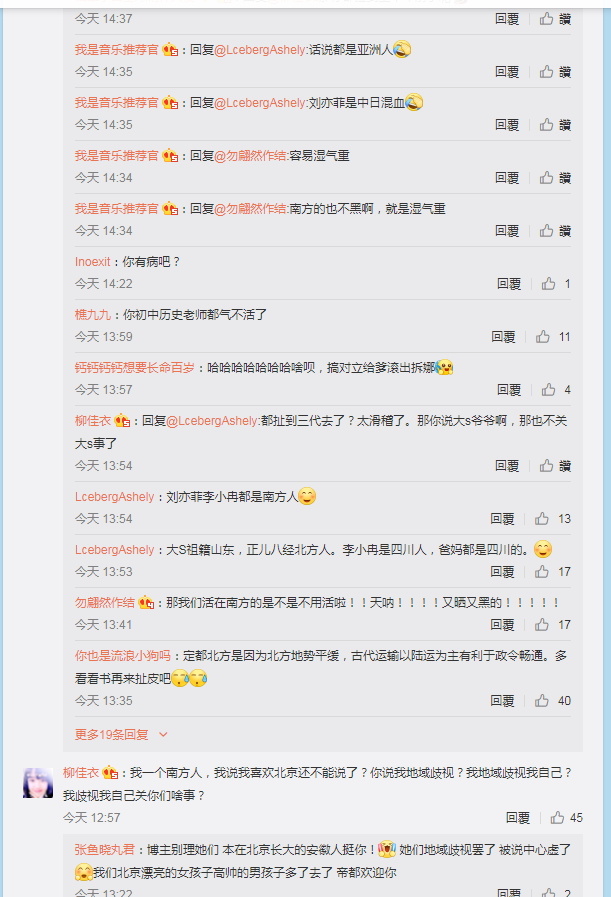Open 你也是流浪小狗吗 username link
This screenshot has width=611, height=897.
click(122, 656)
